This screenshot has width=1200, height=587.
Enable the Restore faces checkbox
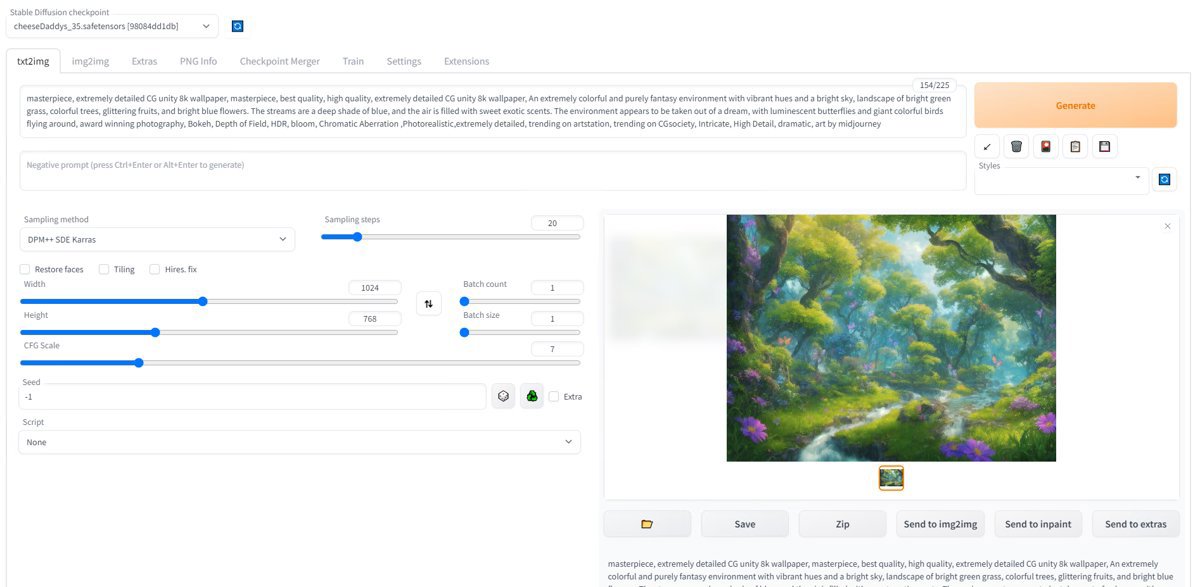point(26,269)
